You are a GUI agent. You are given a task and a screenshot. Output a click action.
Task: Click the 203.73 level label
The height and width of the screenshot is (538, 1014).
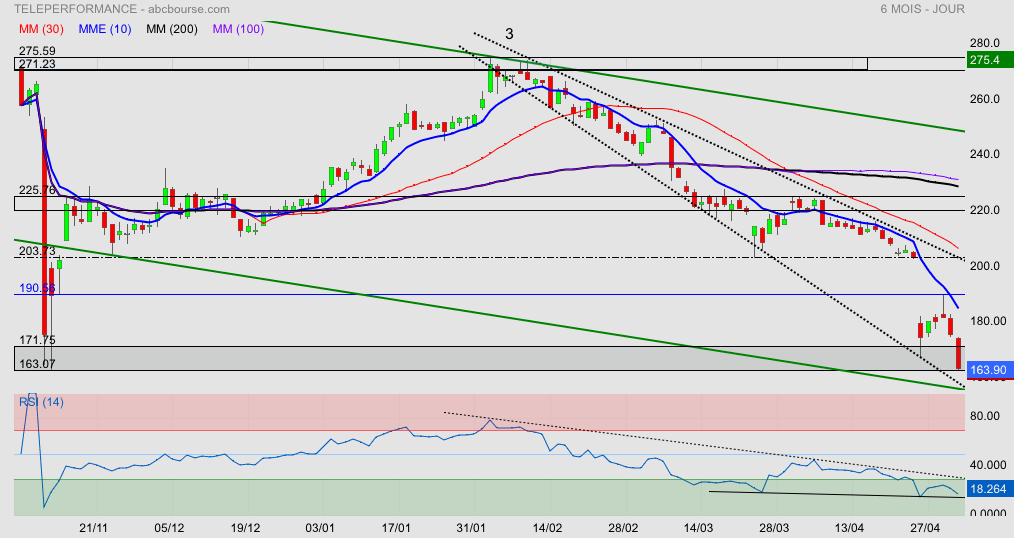(x=37, y=251)
